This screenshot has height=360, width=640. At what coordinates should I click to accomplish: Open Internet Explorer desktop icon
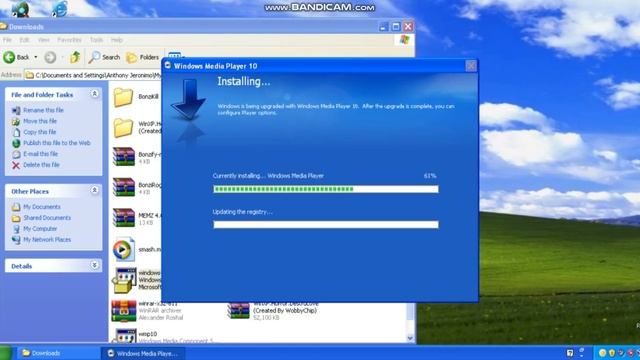60,9
